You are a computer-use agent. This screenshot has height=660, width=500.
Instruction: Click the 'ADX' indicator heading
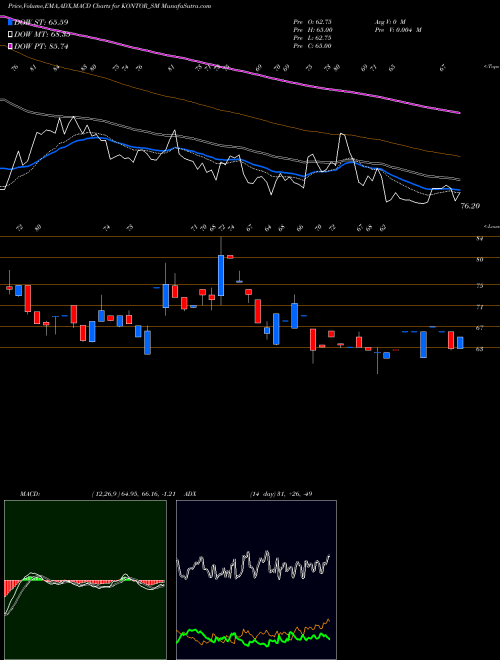(x=190, y=494)
